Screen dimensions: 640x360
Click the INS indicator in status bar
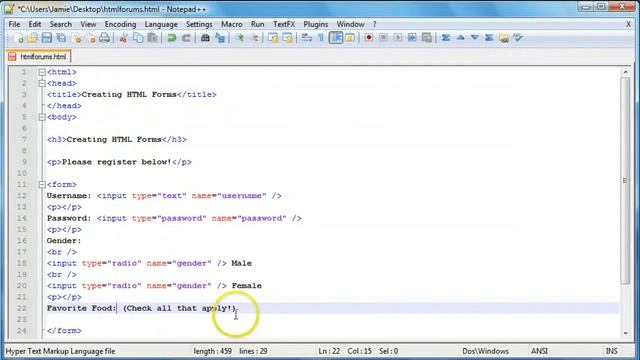click(611, 351)
